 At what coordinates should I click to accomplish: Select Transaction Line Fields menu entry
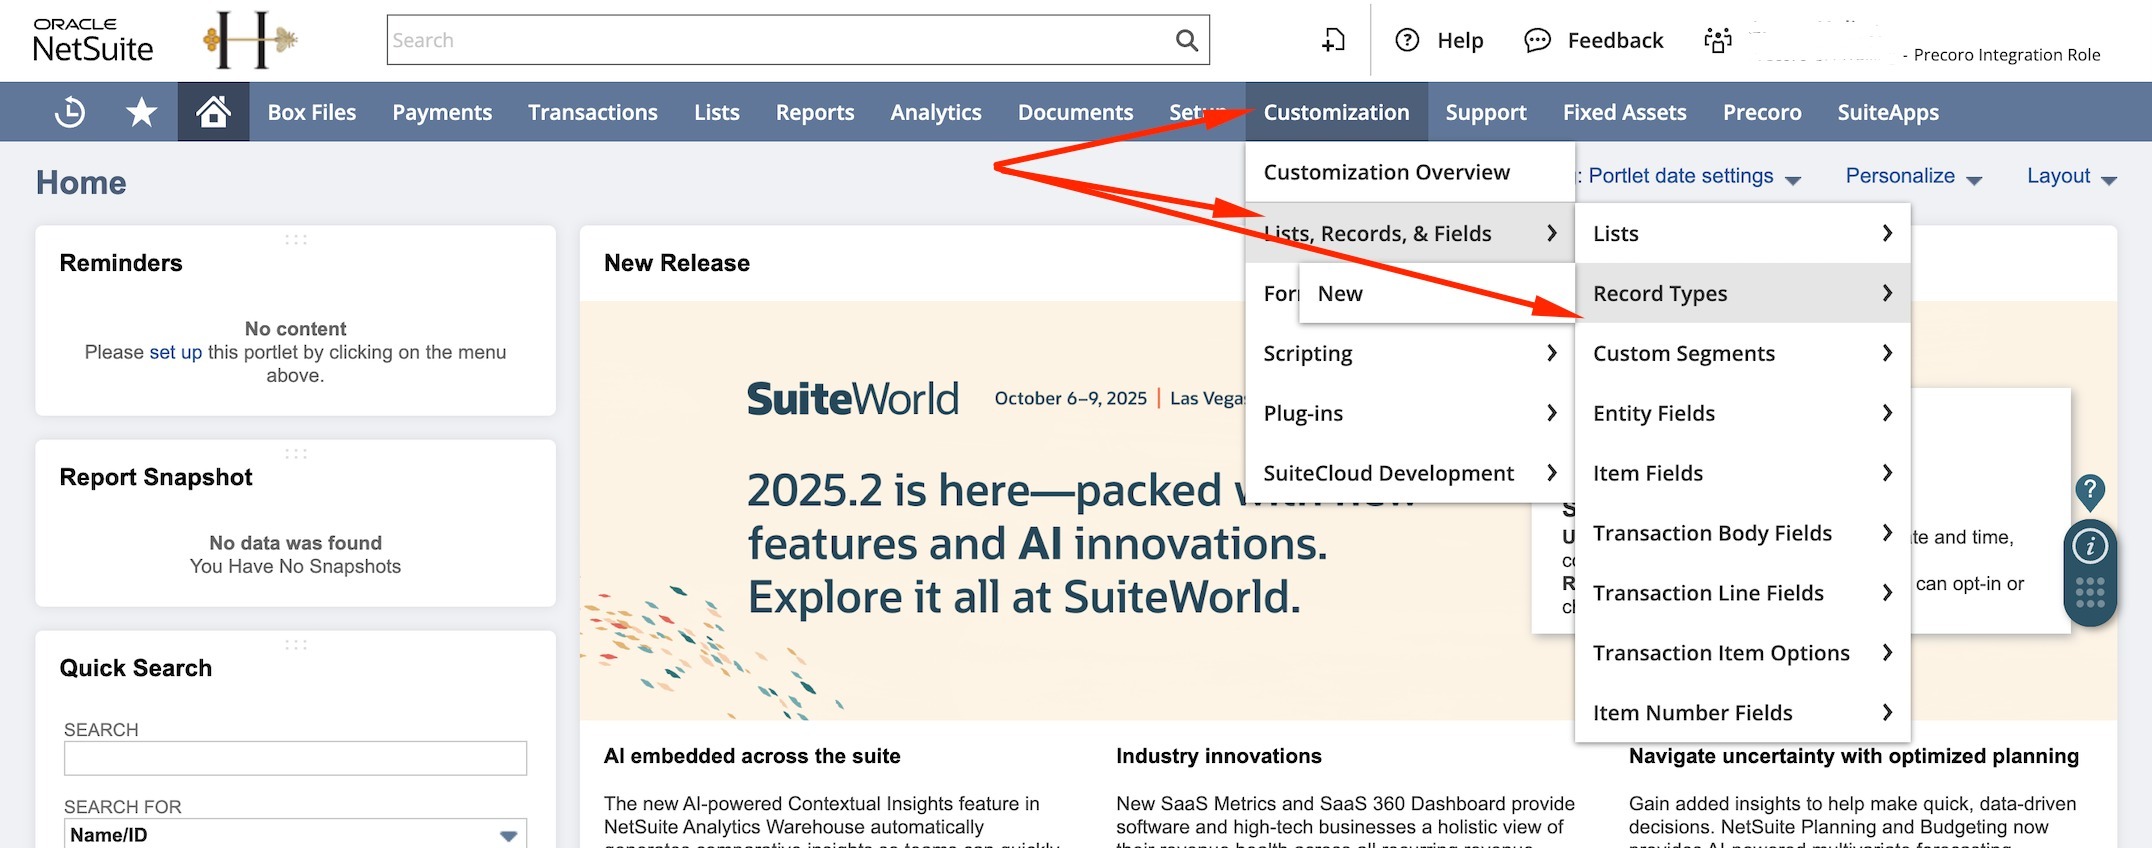click(1742, 593)
